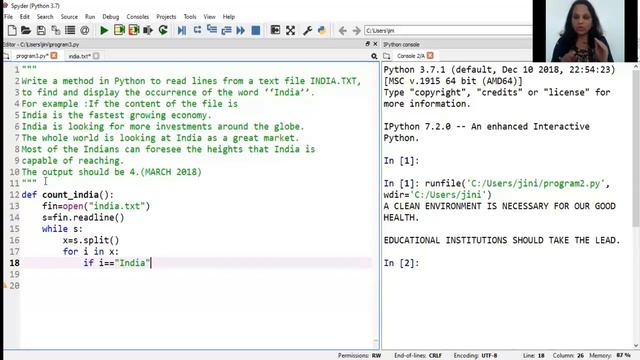640x360 pixels.
Task: Open the Run menu
Action: click(x=90, y=17)
